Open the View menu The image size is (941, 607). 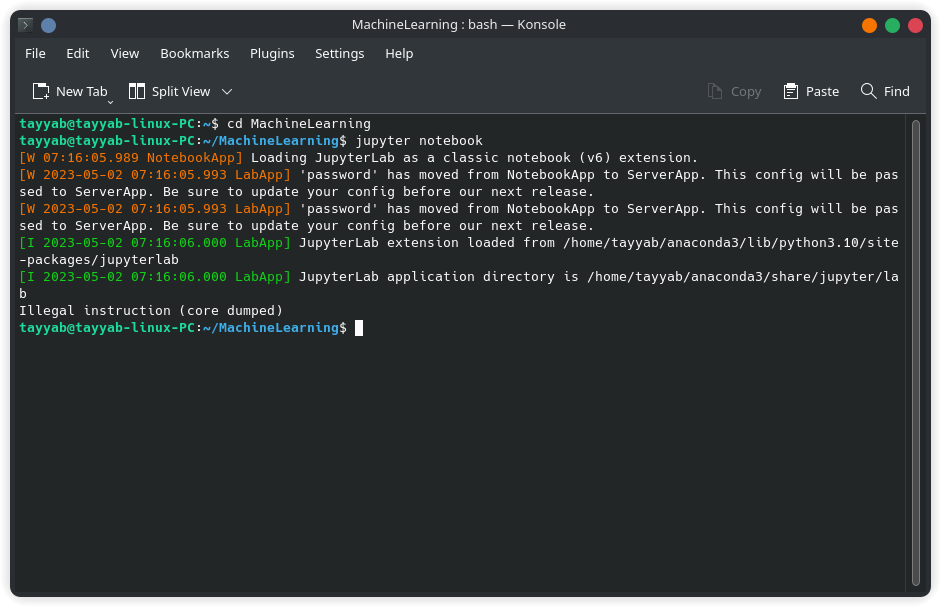(125, 53)
